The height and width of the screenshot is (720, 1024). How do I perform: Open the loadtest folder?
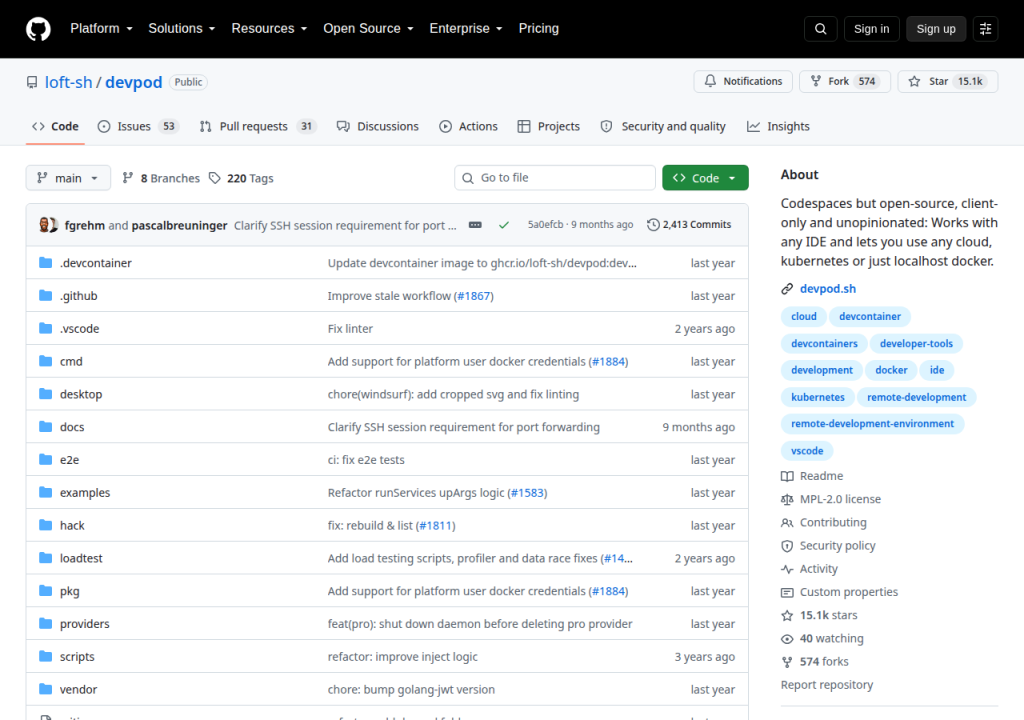81,558
